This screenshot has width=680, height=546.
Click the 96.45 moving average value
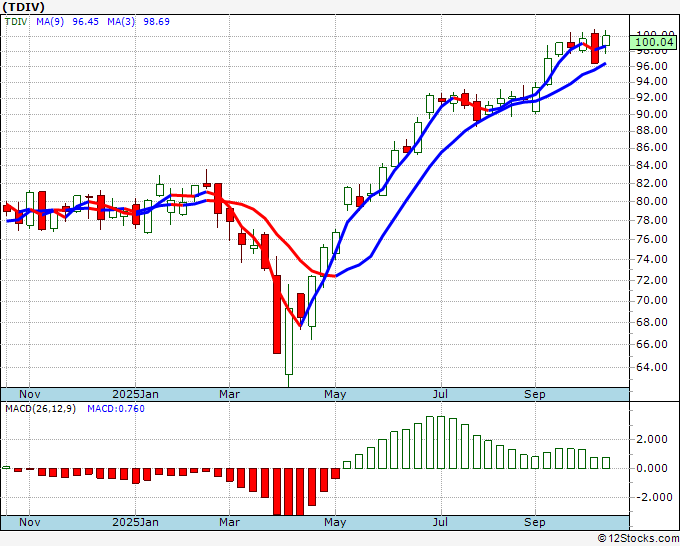[85, 22]
